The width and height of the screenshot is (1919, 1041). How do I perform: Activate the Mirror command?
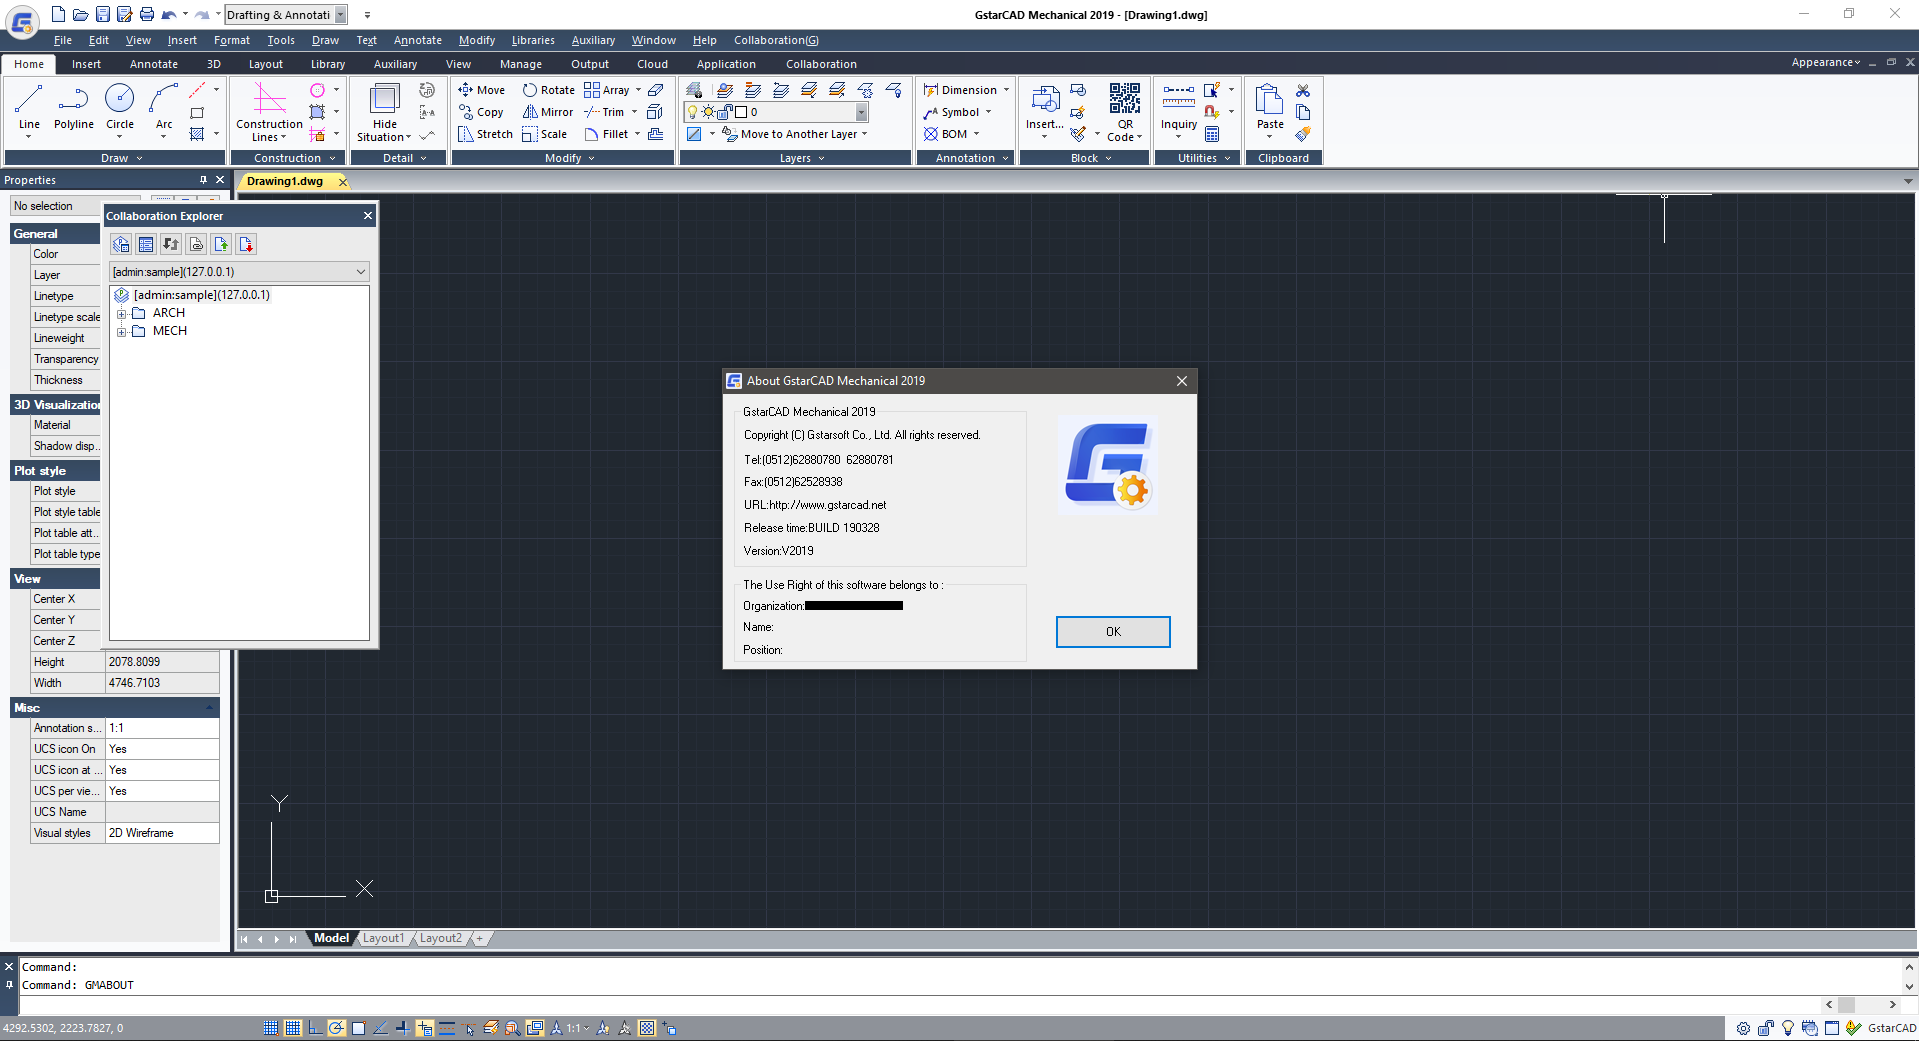[548, 112]
